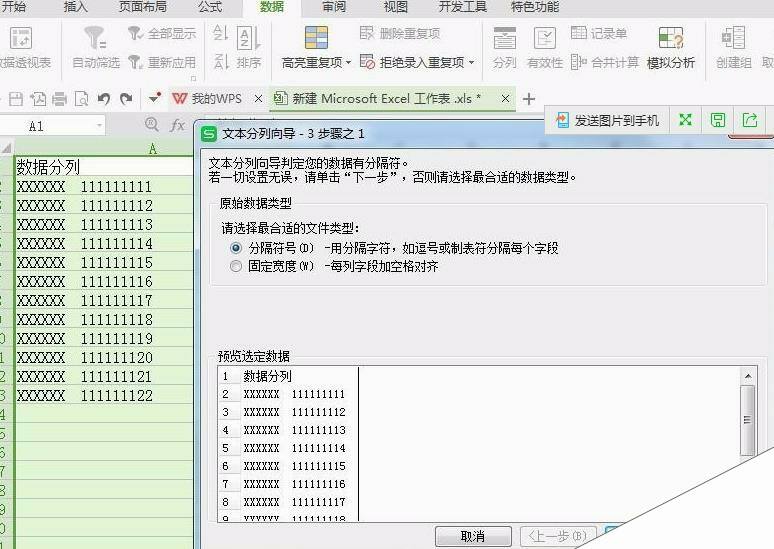This screenshot has width=774, height=549.
Task: Click Reapply filter option
Action: pyautogui.click(x=162, y=62)
